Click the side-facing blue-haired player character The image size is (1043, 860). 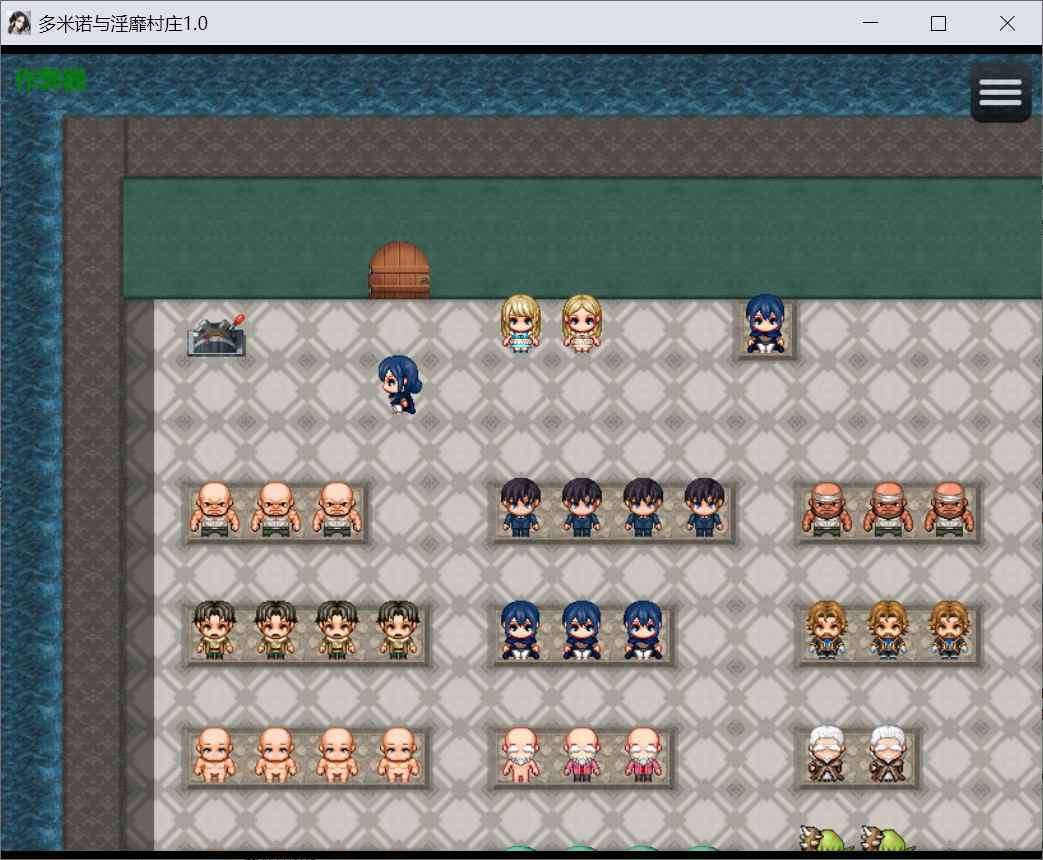point(398,385)
